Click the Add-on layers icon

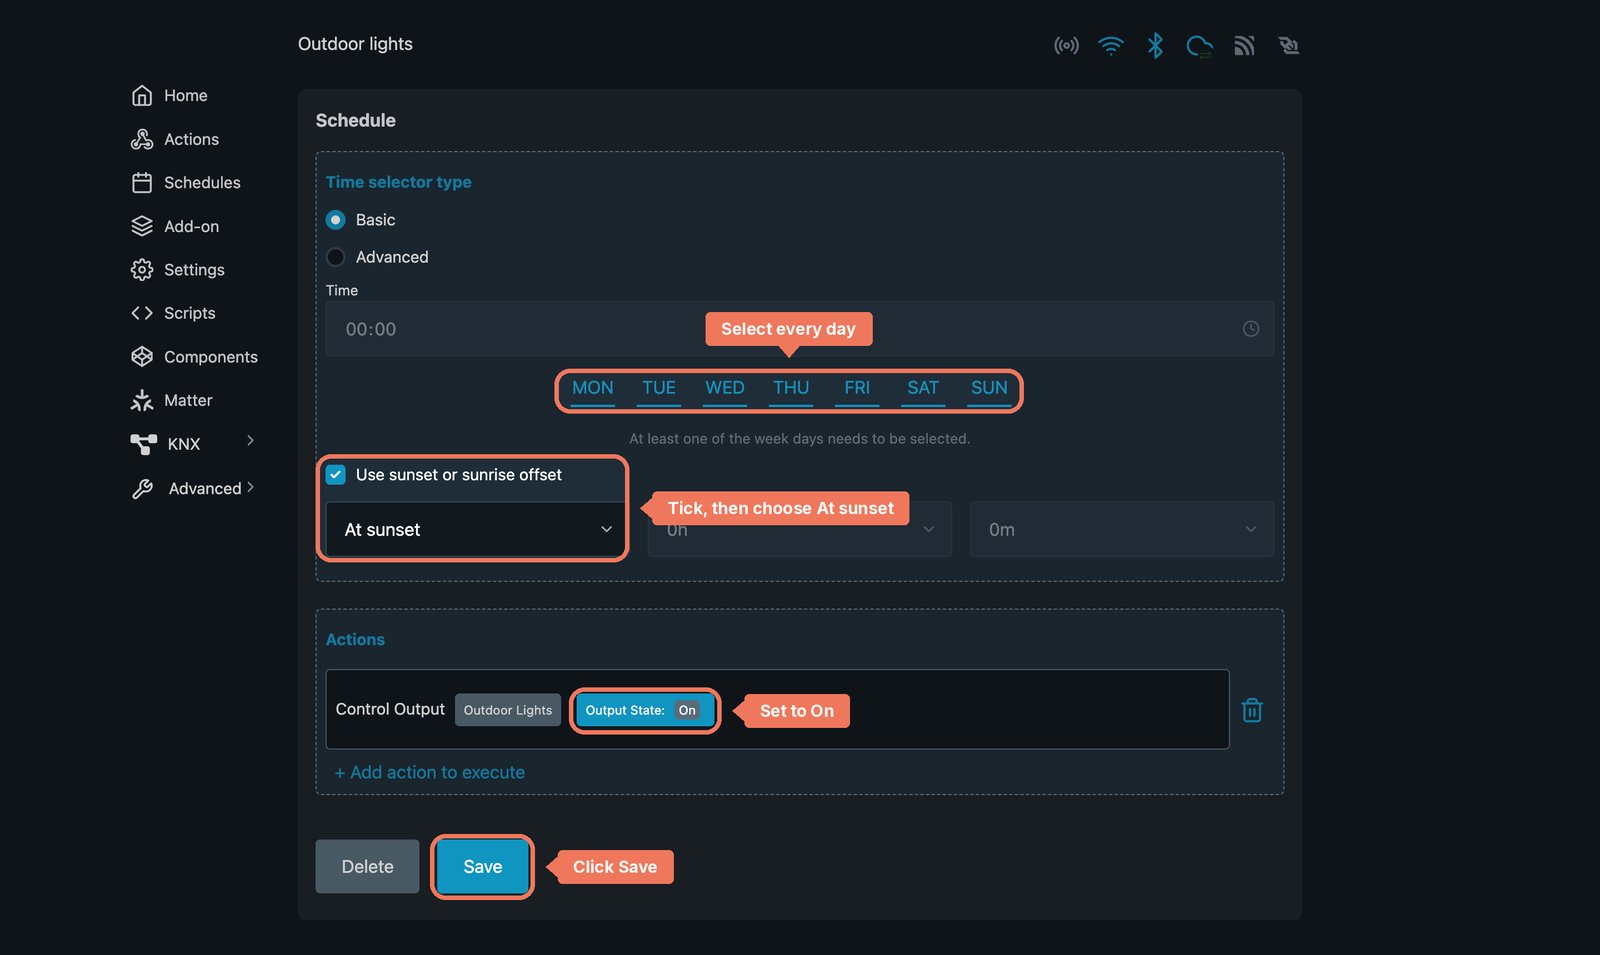(x=142, y=226)
